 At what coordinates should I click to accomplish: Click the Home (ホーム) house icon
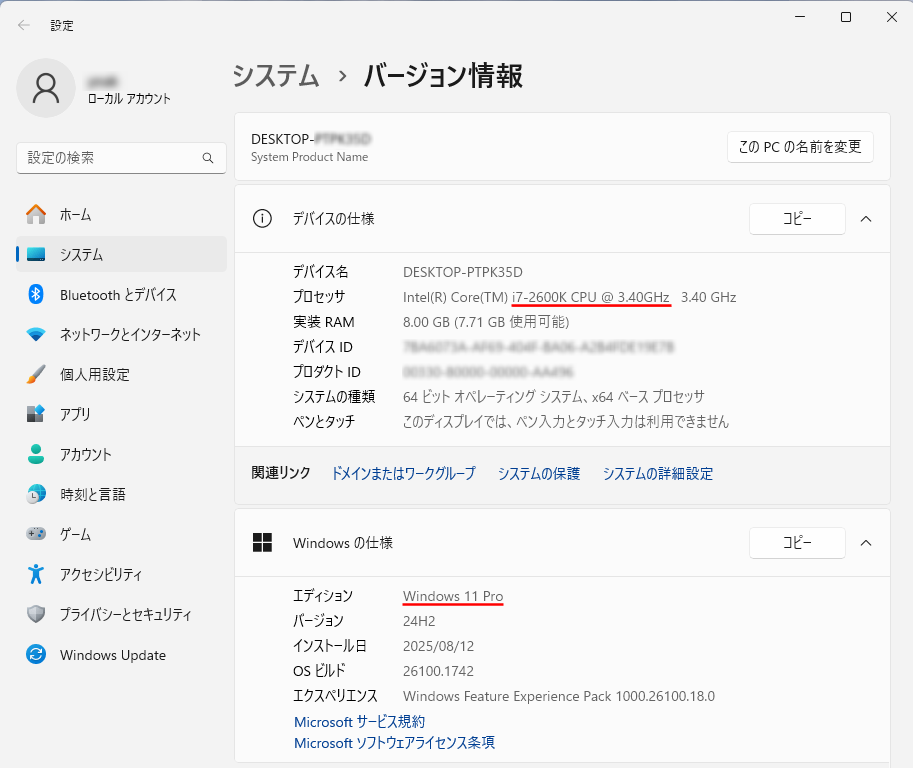36,214
